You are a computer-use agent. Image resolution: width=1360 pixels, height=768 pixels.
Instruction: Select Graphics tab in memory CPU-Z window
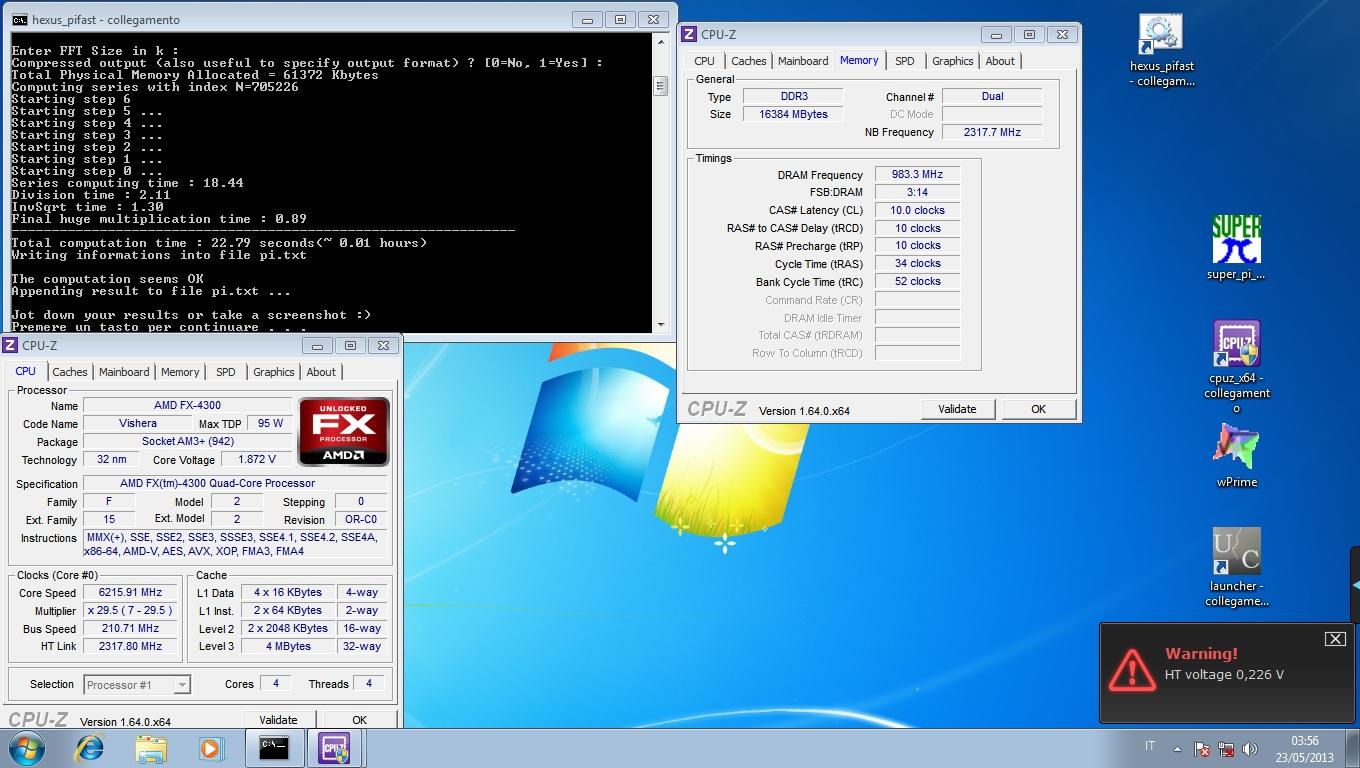pos(952,61)
